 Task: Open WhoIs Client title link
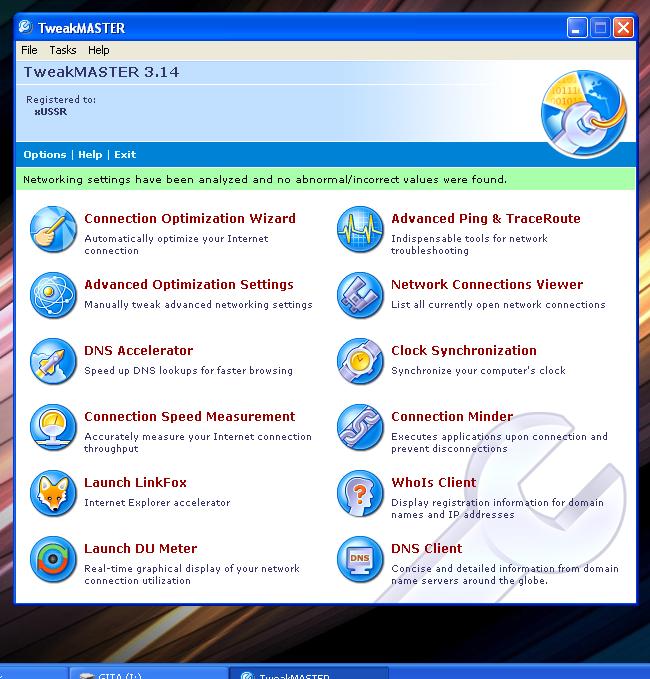(x=433, y=482)
